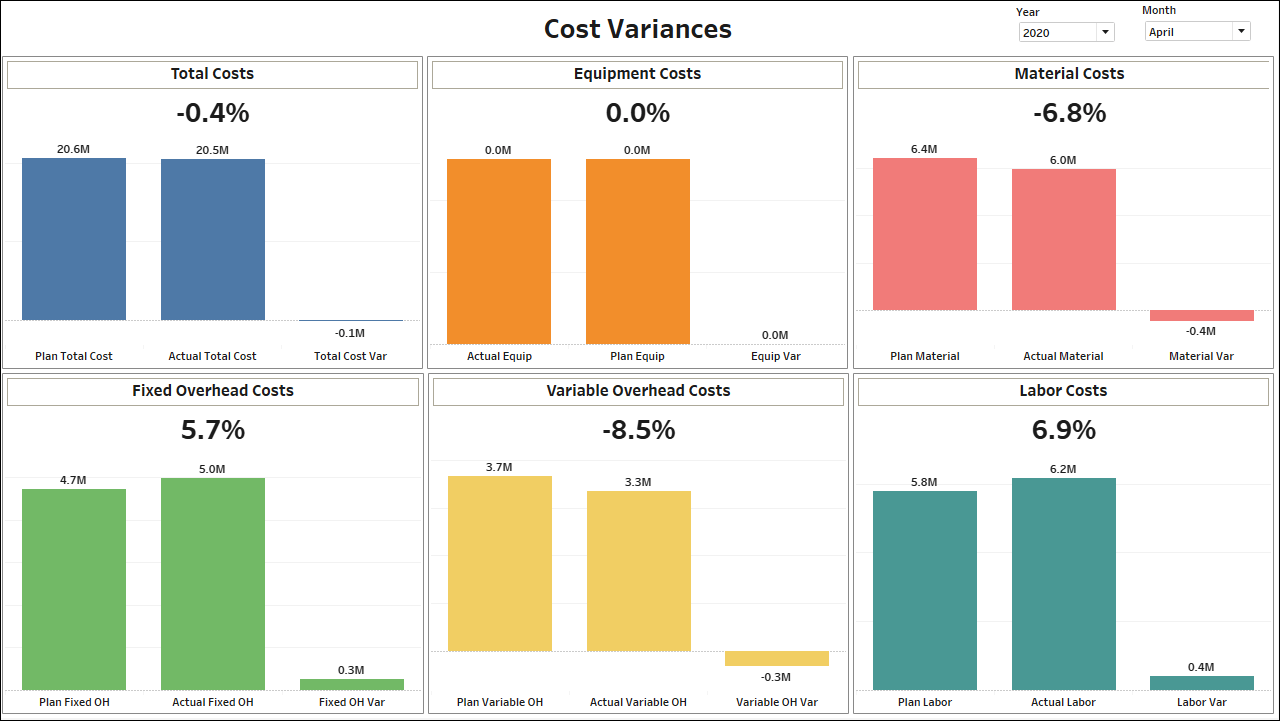Click the Labor Var bar

tap(1201, 683)
